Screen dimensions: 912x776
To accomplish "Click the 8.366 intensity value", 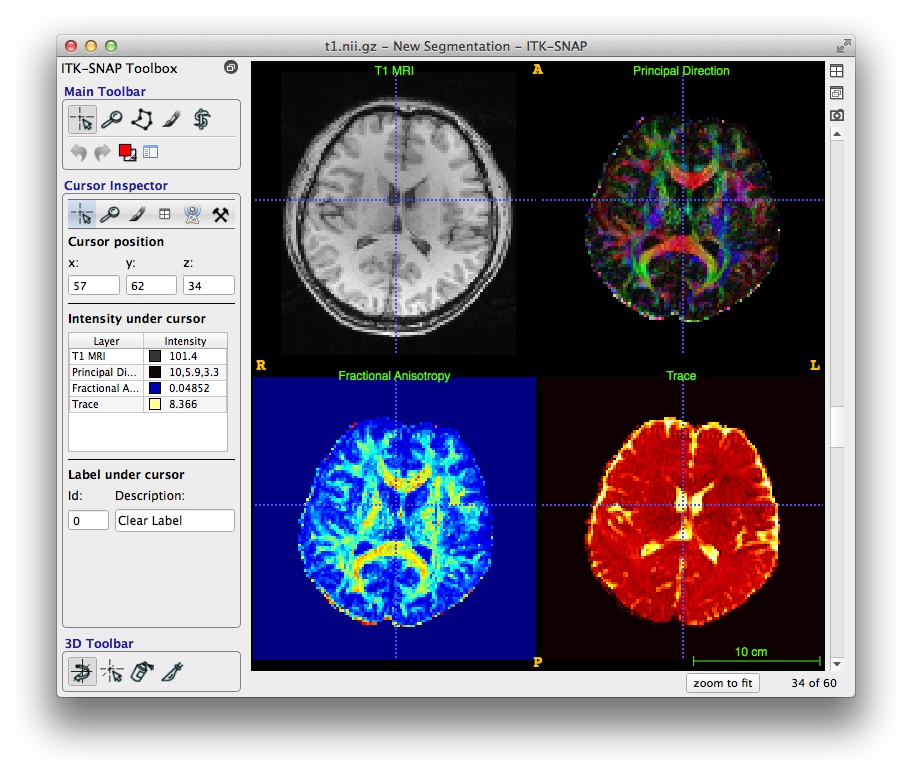I will click(x=183, y=404).
